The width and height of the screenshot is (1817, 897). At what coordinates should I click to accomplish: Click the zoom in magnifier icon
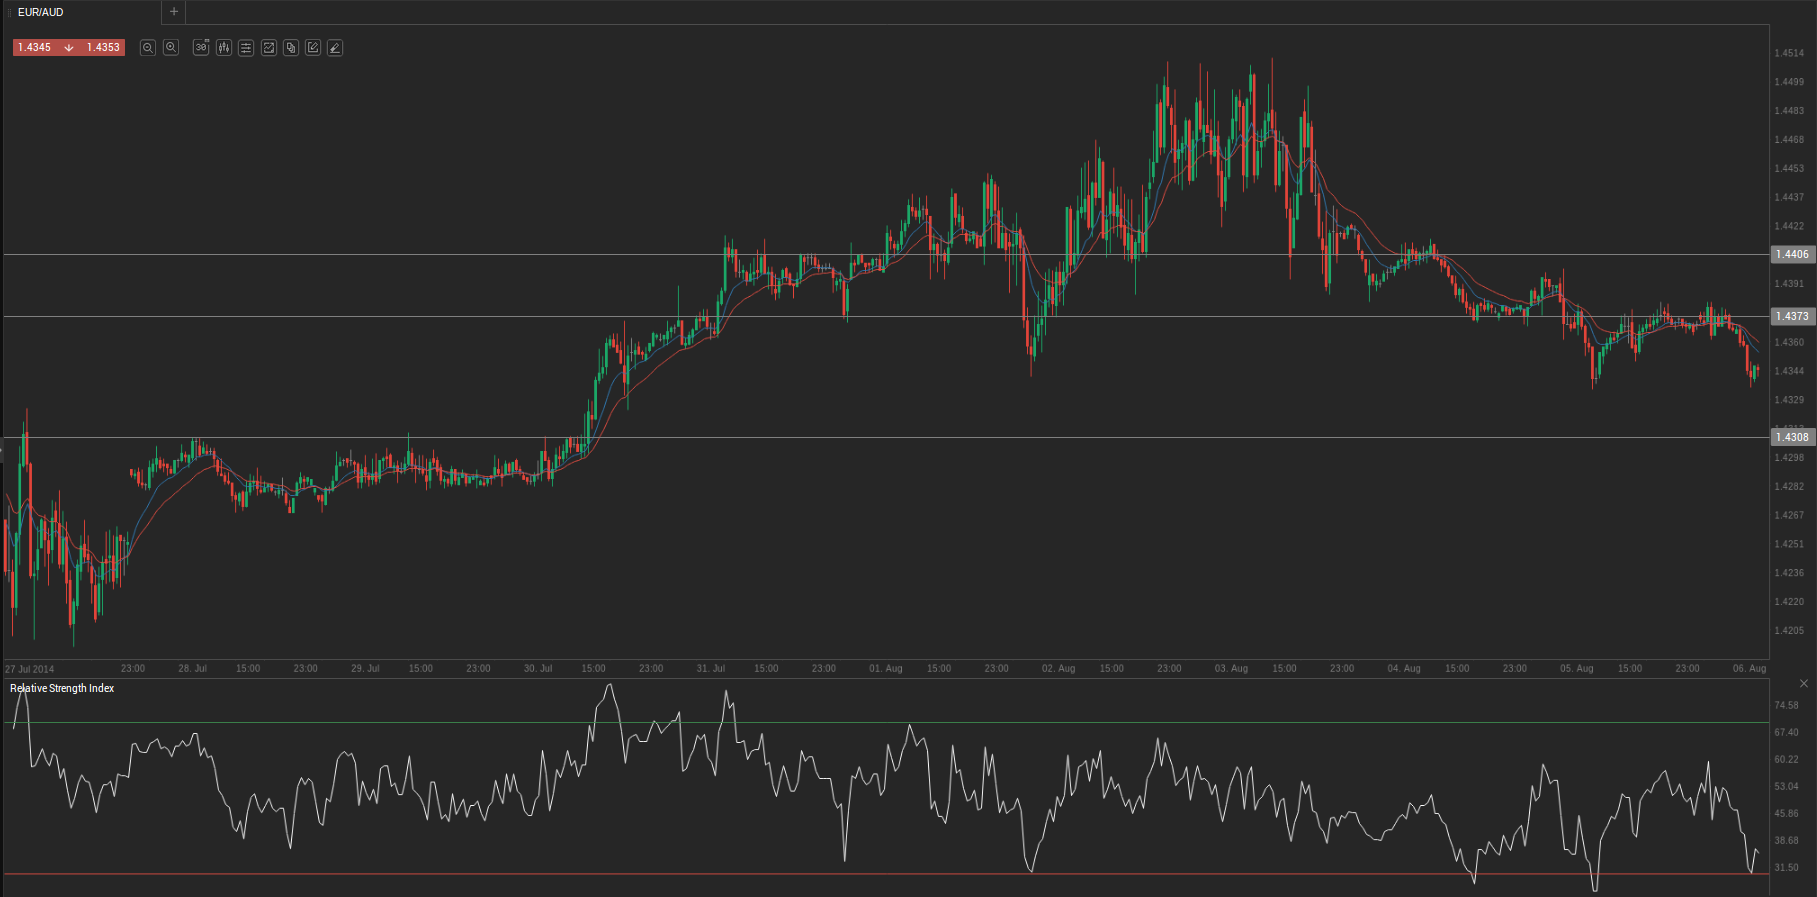point(171,48)
